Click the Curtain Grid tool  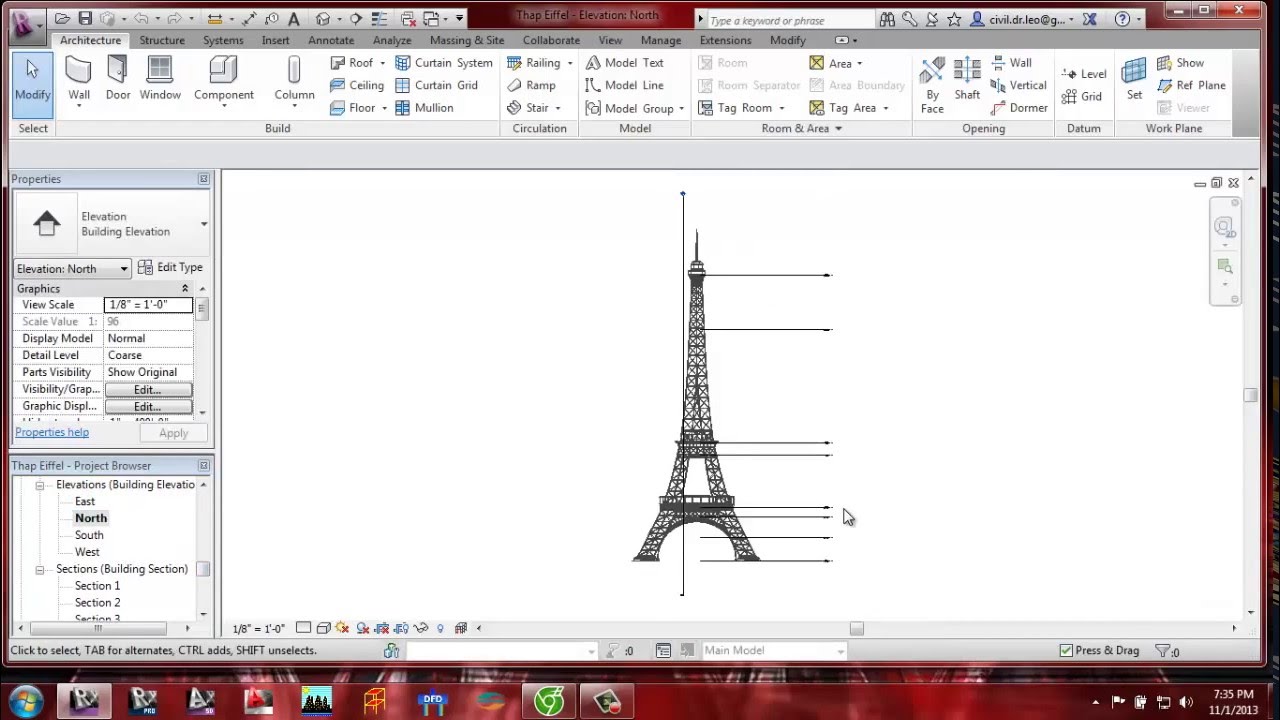(x=436, y=85)
